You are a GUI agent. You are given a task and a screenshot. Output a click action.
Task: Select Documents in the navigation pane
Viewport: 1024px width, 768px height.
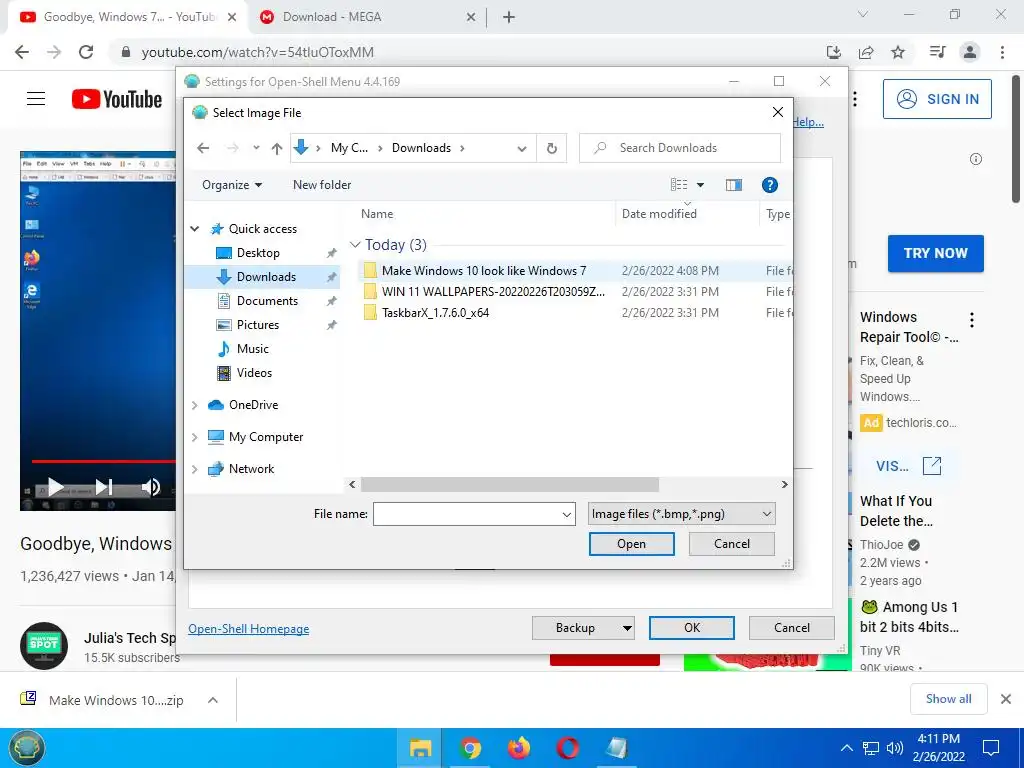click(x=267, y=300)
